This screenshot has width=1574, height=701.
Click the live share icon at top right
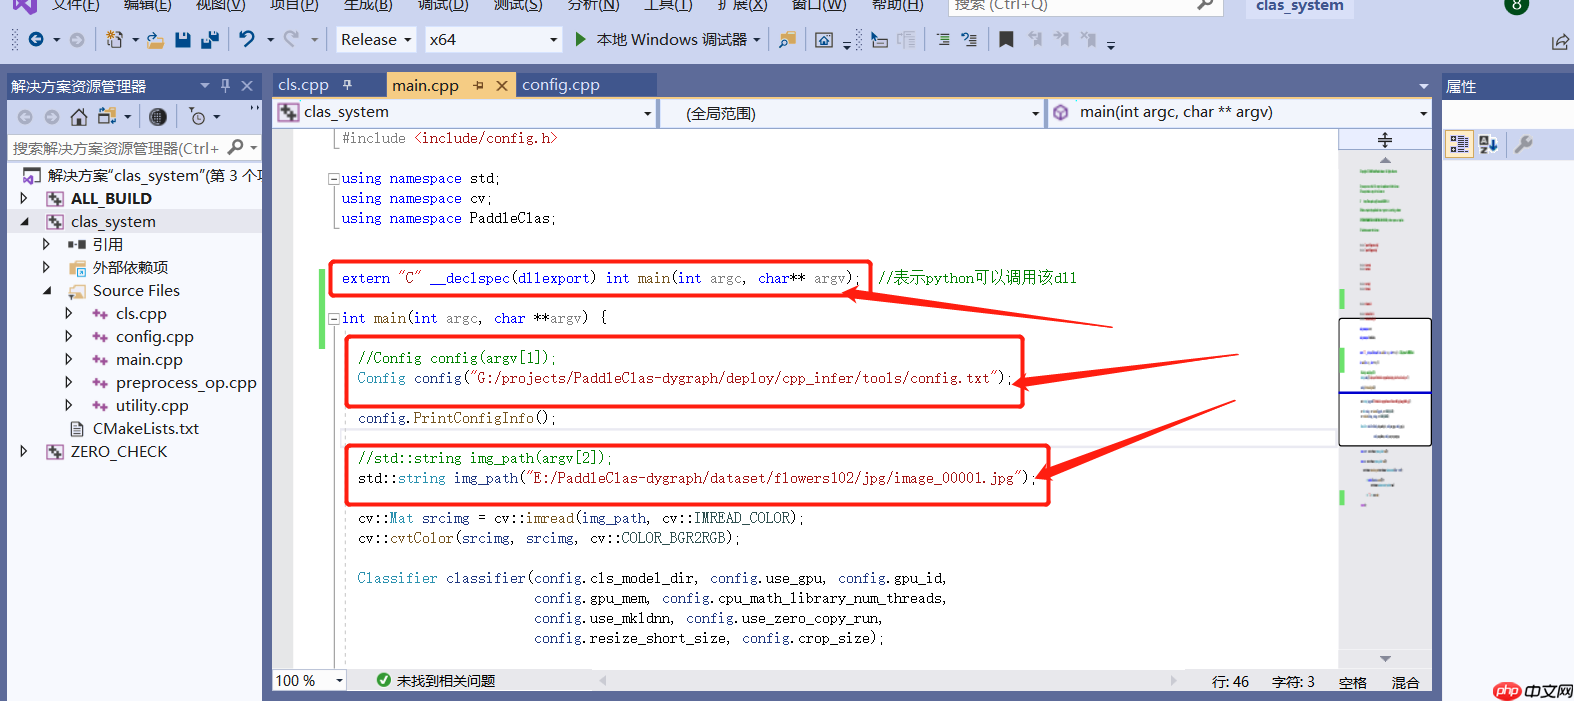pos(1560,41)
